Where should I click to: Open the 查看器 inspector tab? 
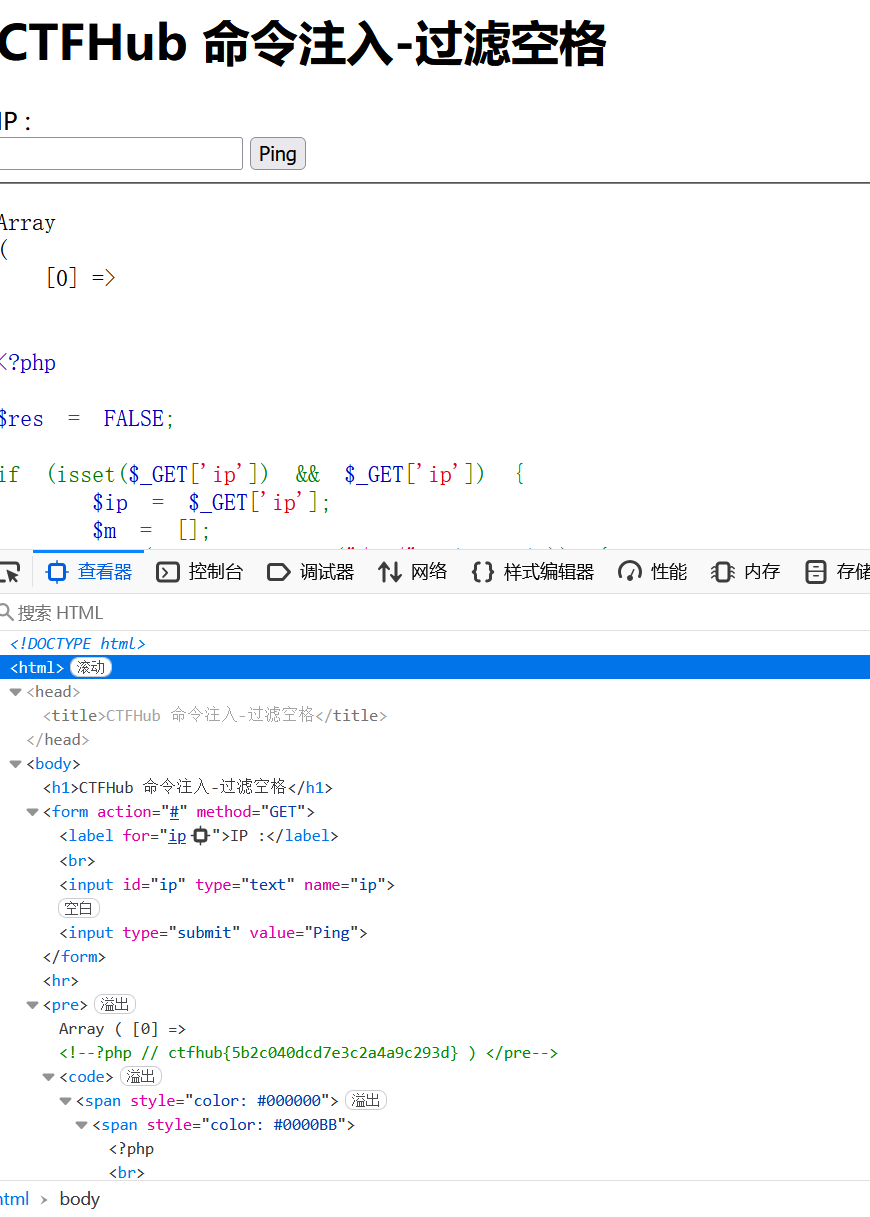tap(90, 572)
